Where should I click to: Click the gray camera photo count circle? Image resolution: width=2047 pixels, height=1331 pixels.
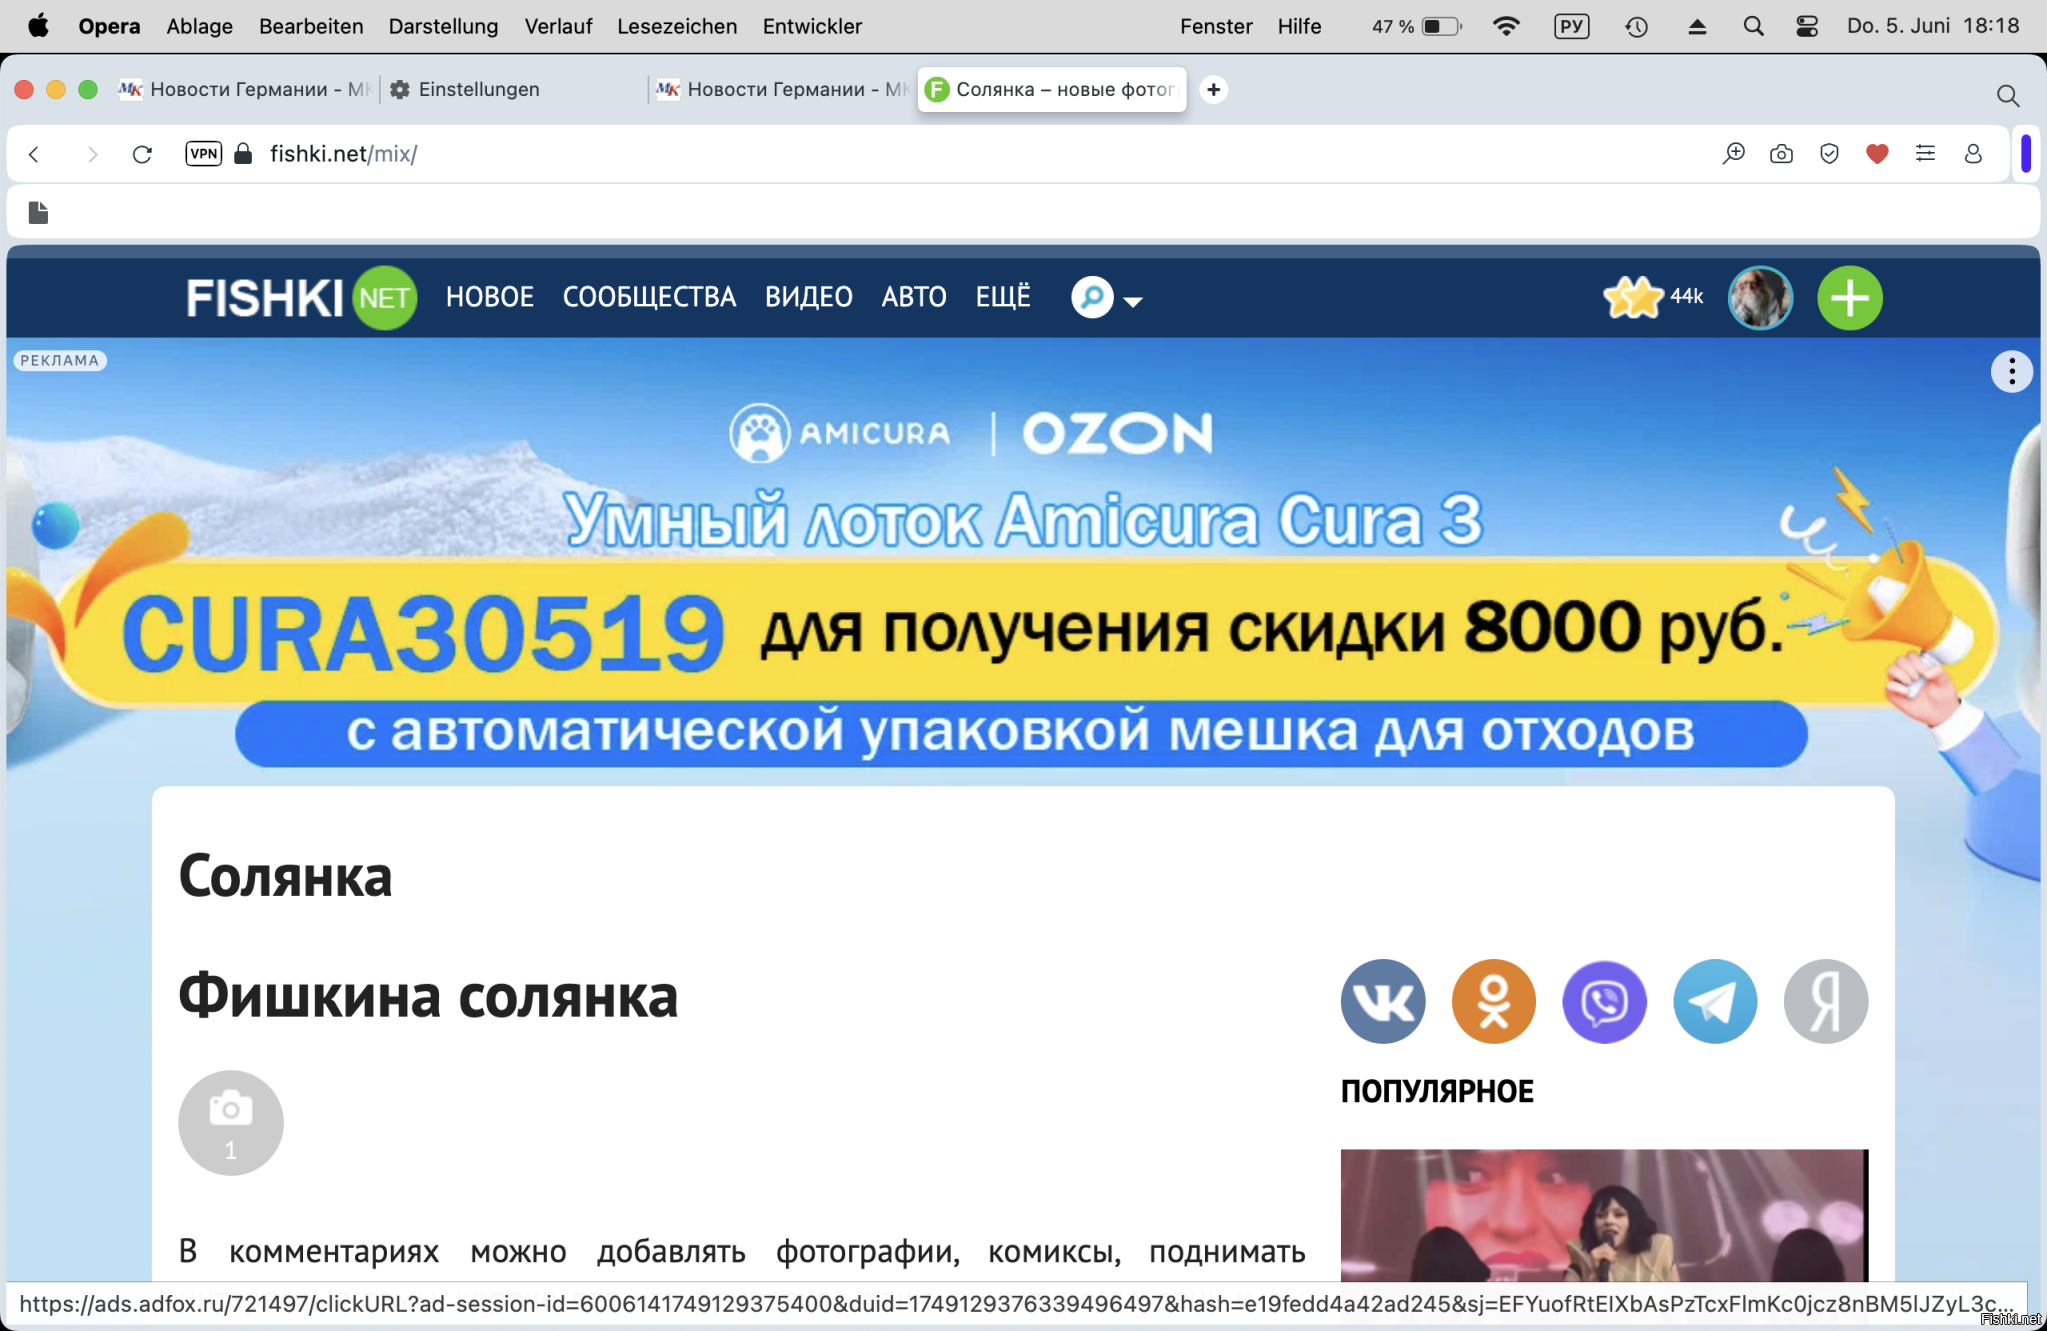231,1123
